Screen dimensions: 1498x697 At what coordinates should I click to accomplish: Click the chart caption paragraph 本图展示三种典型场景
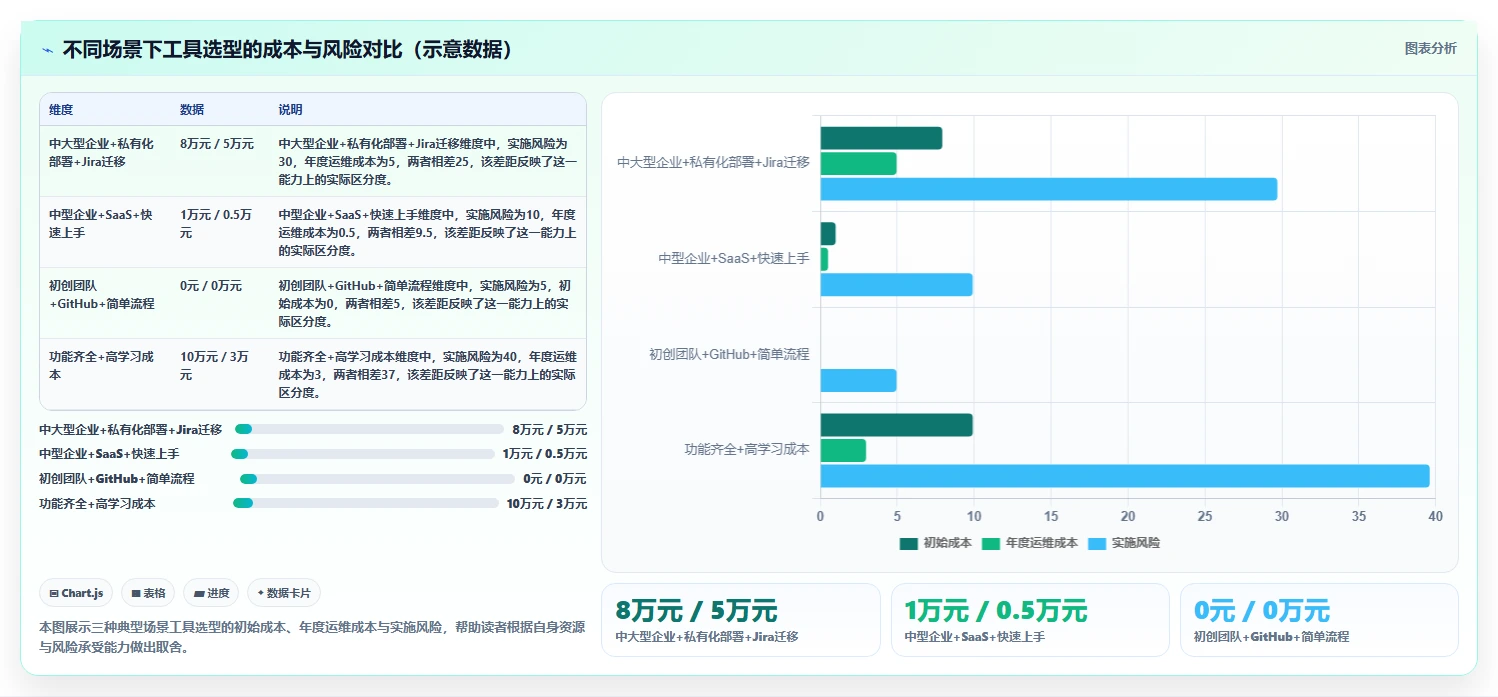pos(310,636)
